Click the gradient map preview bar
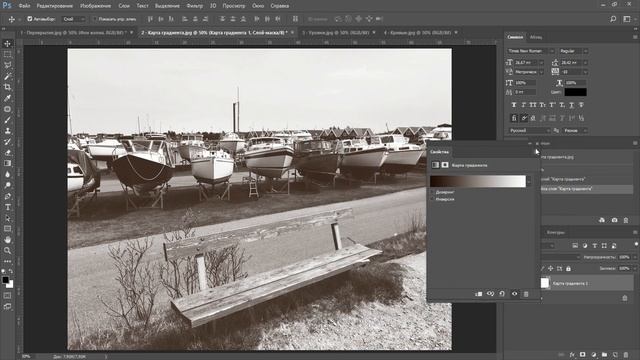The image size is (640, 360). (478, 182)
